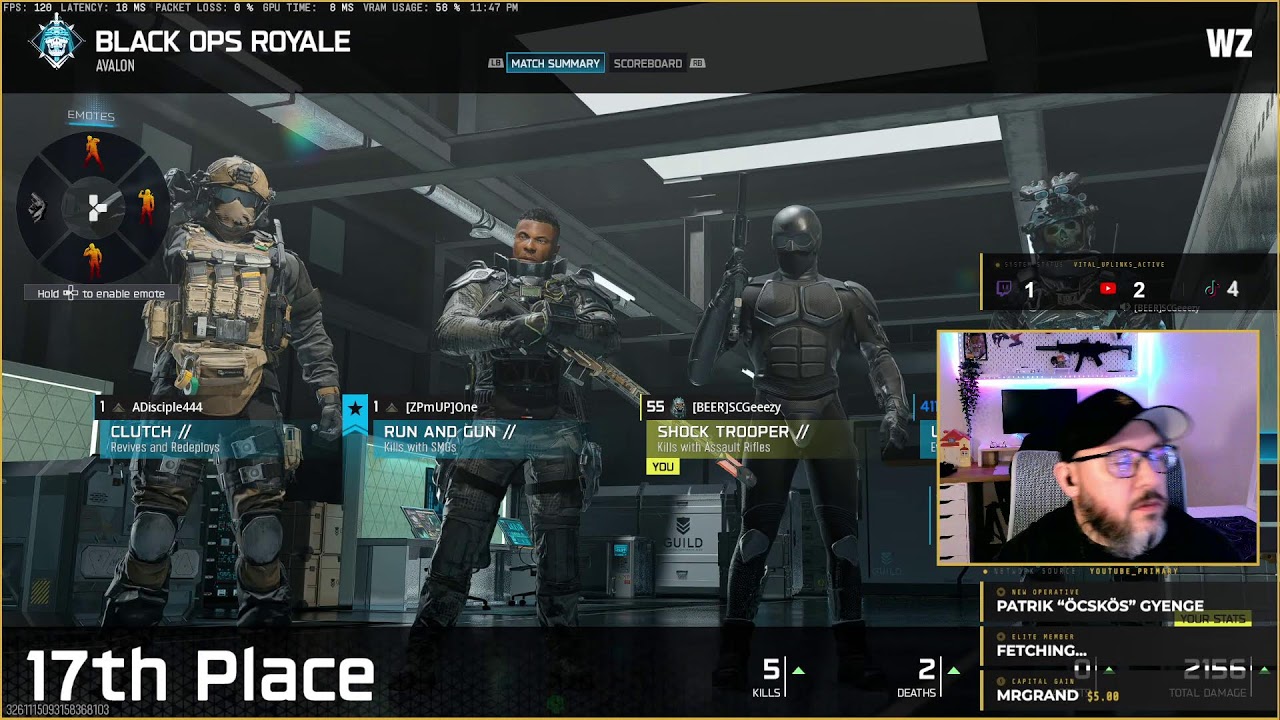Select the right emote in the wheel

pyautogui.click(x=146, y=206)
